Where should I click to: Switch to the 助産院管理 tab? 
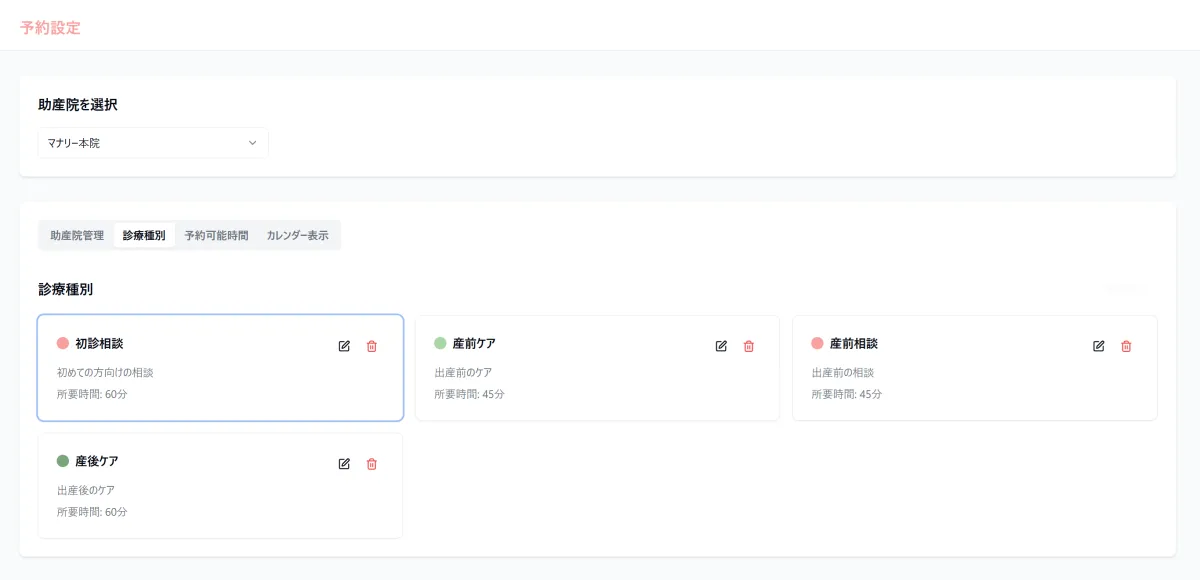(77, 236)
